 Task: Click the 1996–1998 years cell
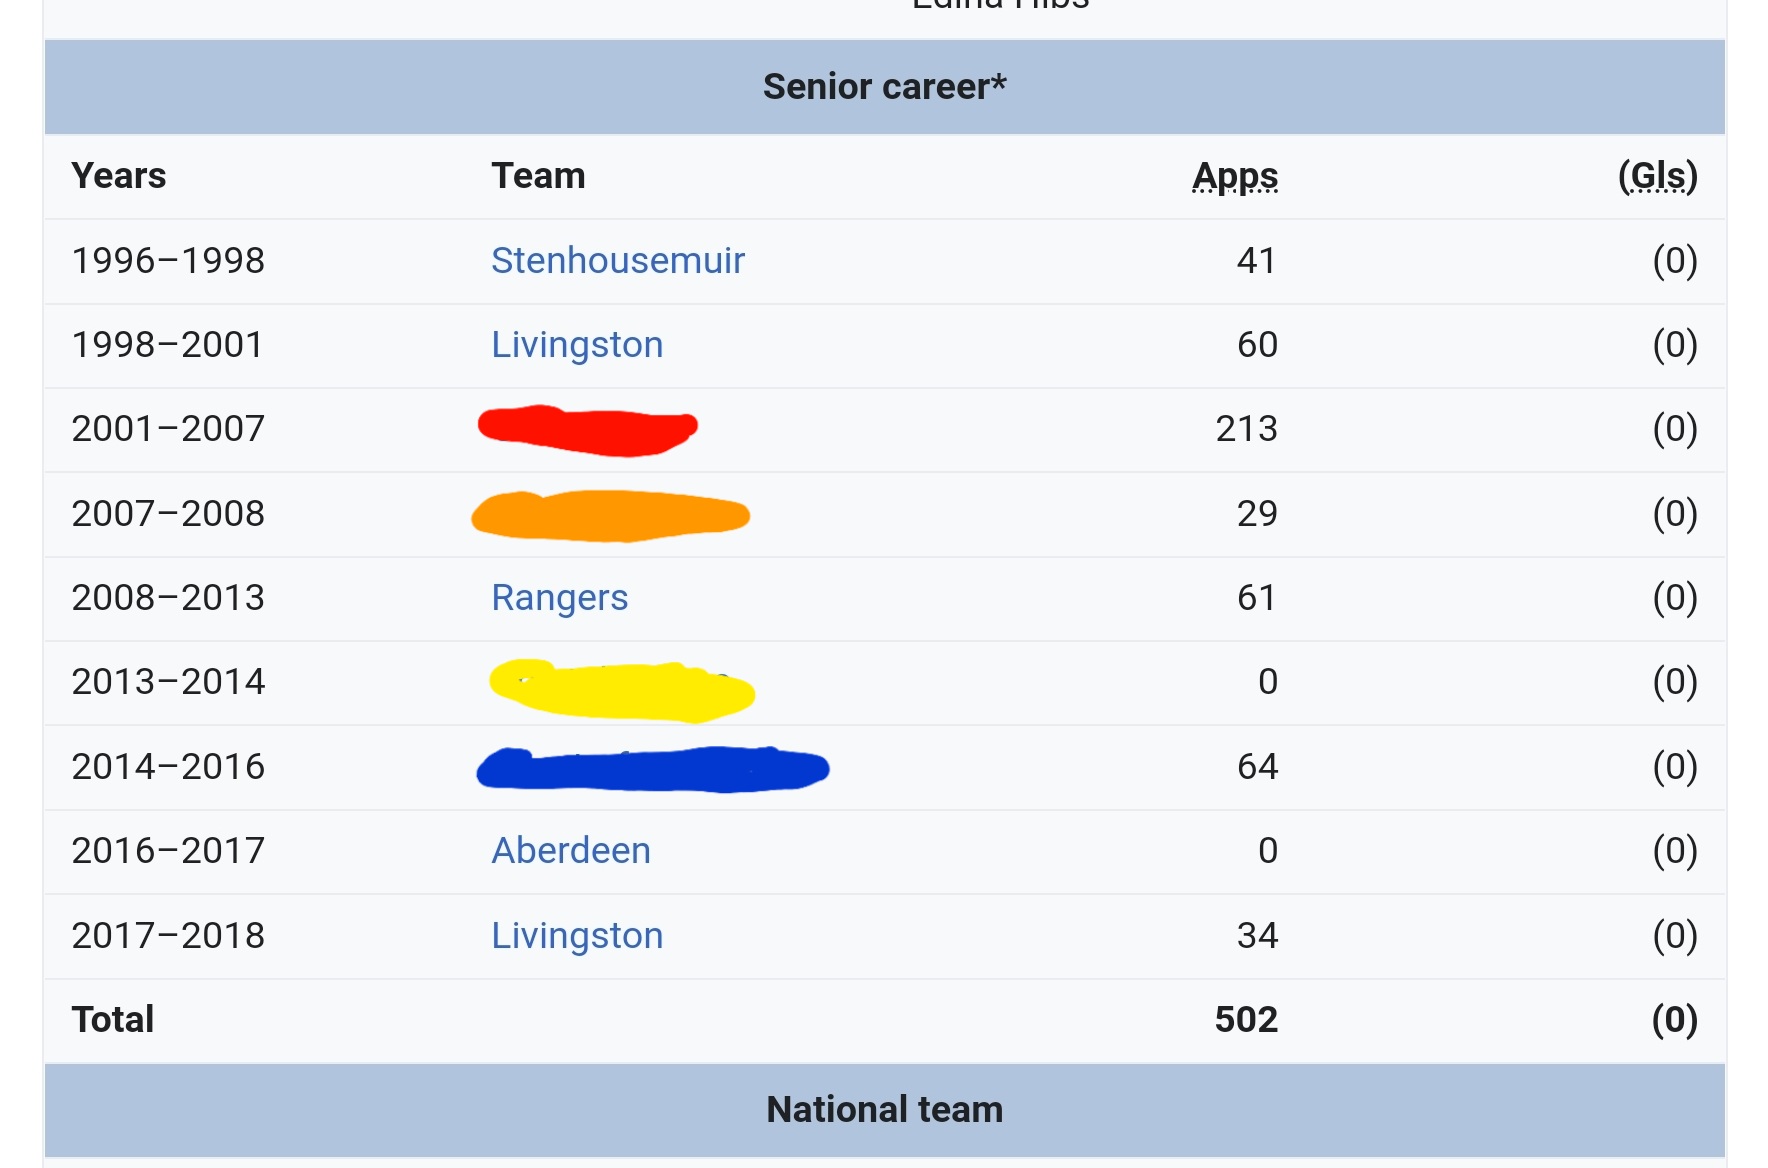pyautogui.click(x=168, y=260)
